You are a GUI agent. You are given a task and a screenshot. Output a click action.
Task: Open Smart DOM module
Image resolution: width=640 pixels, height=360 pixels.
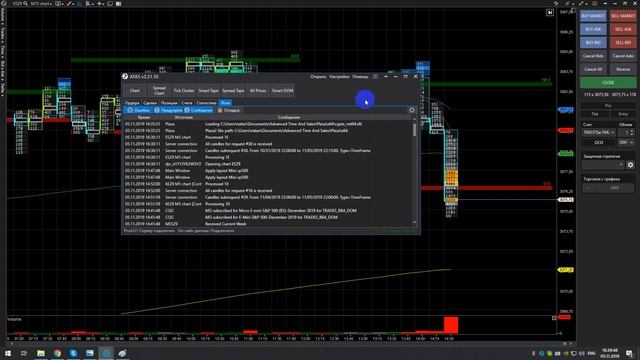pyautogui.click(x=282, y=91)
